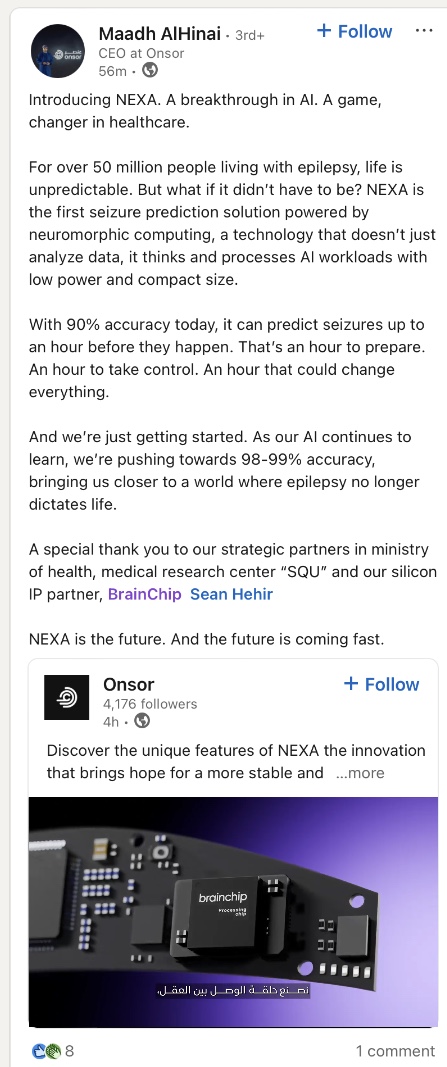Click the plus icon on Maadh's Follow
Screen dimensions: 447x1067
click(325, 31)
